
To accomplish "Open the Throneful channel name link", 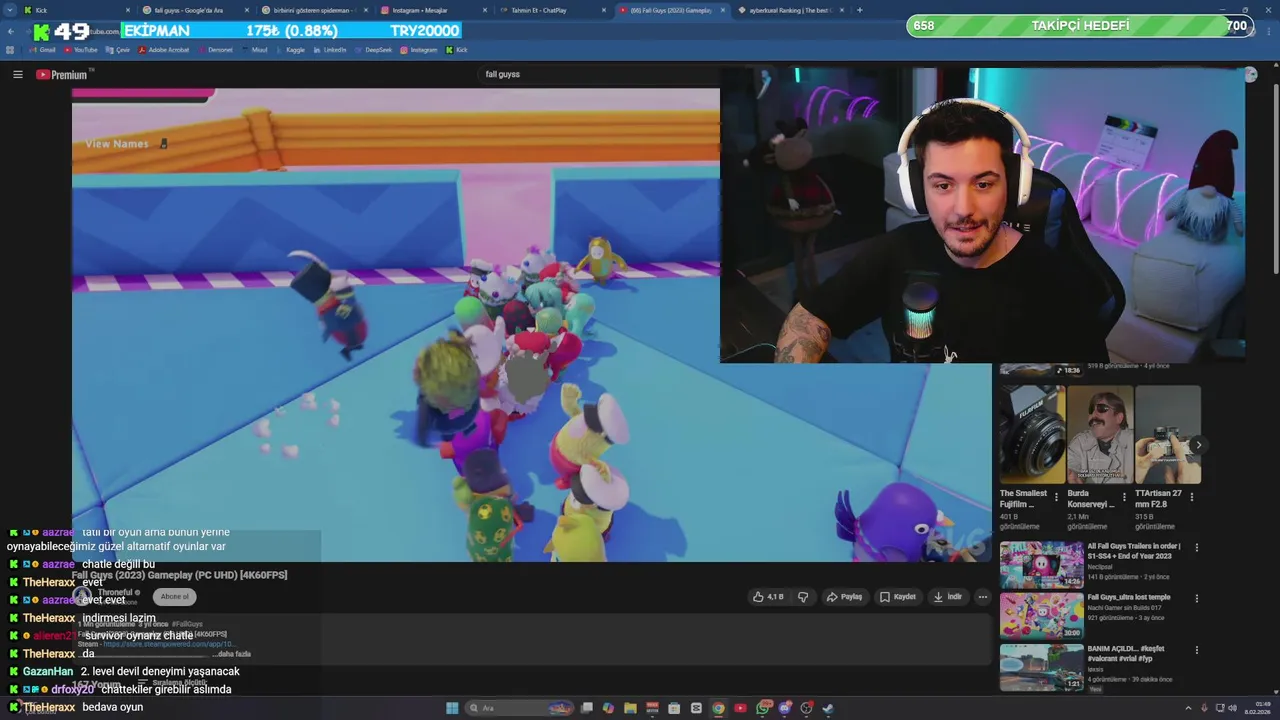I will [x=116, y=593].
